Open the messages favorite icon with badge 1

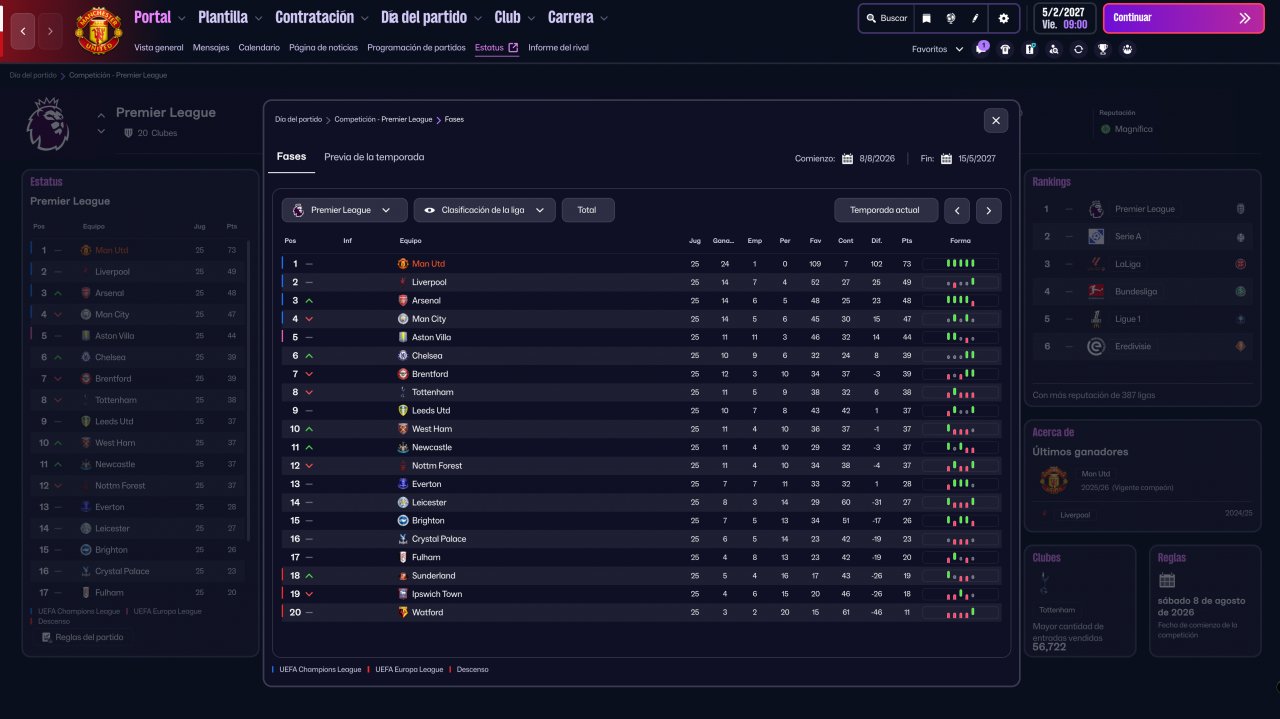pos(981,49)
